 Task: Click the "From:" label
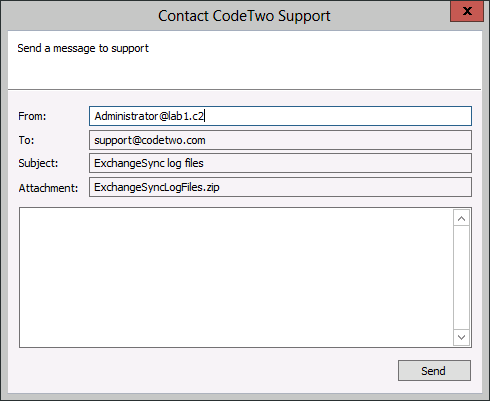(32, 116)
